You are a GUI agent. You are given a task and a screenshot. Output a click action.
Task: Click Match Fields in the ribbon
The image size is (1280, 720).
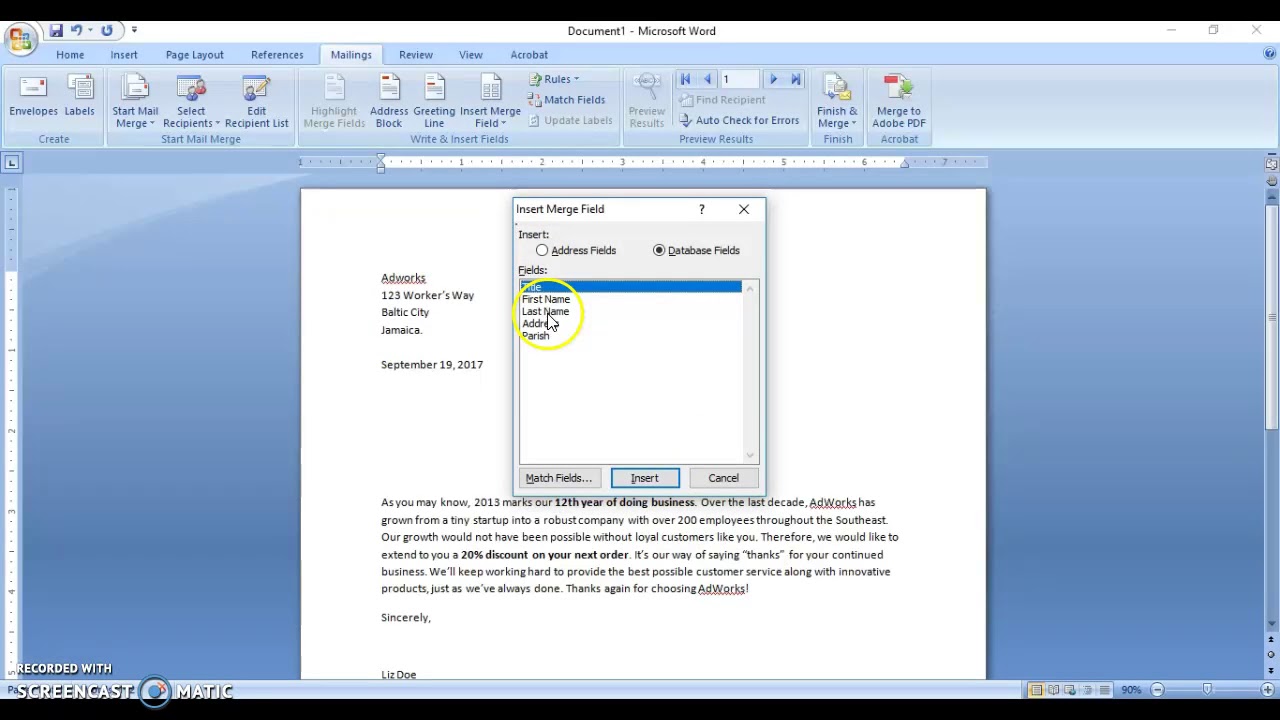566,100
